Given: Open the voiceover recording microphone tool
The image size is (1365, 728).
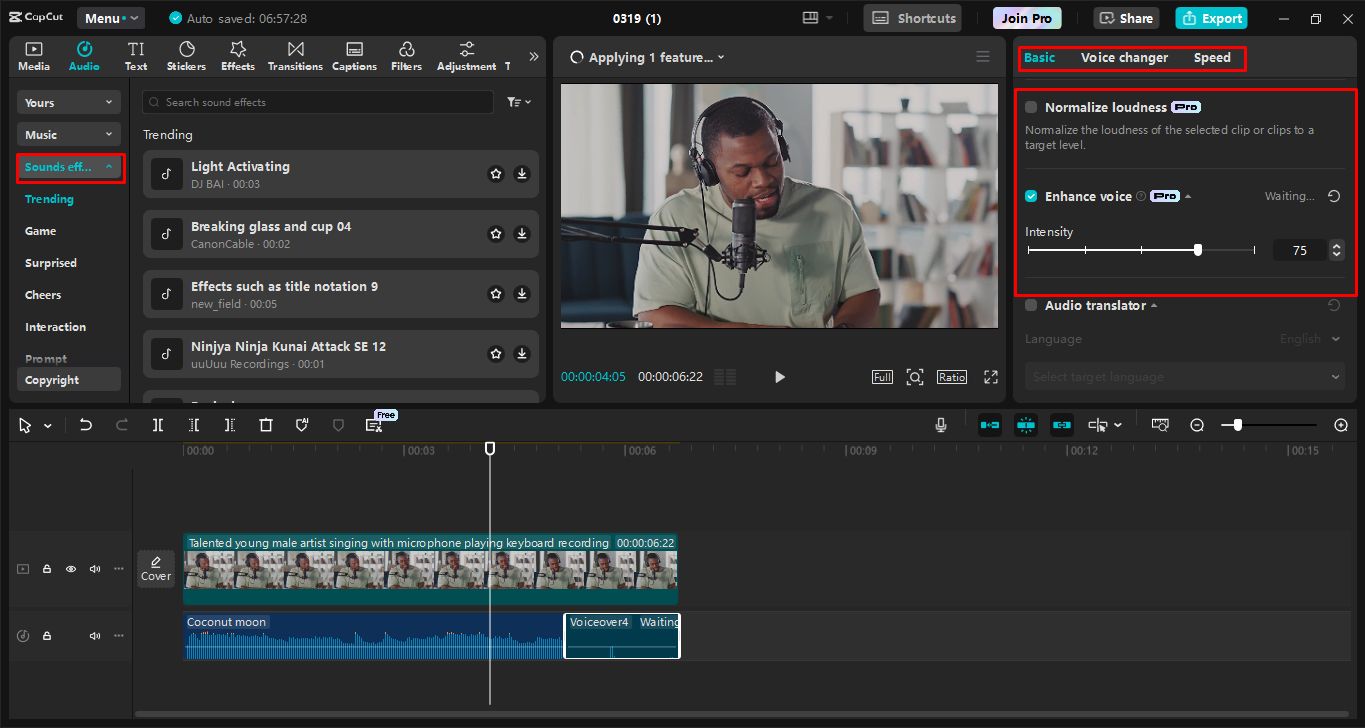Looking at the screenshot, I should tap(940, 424).
